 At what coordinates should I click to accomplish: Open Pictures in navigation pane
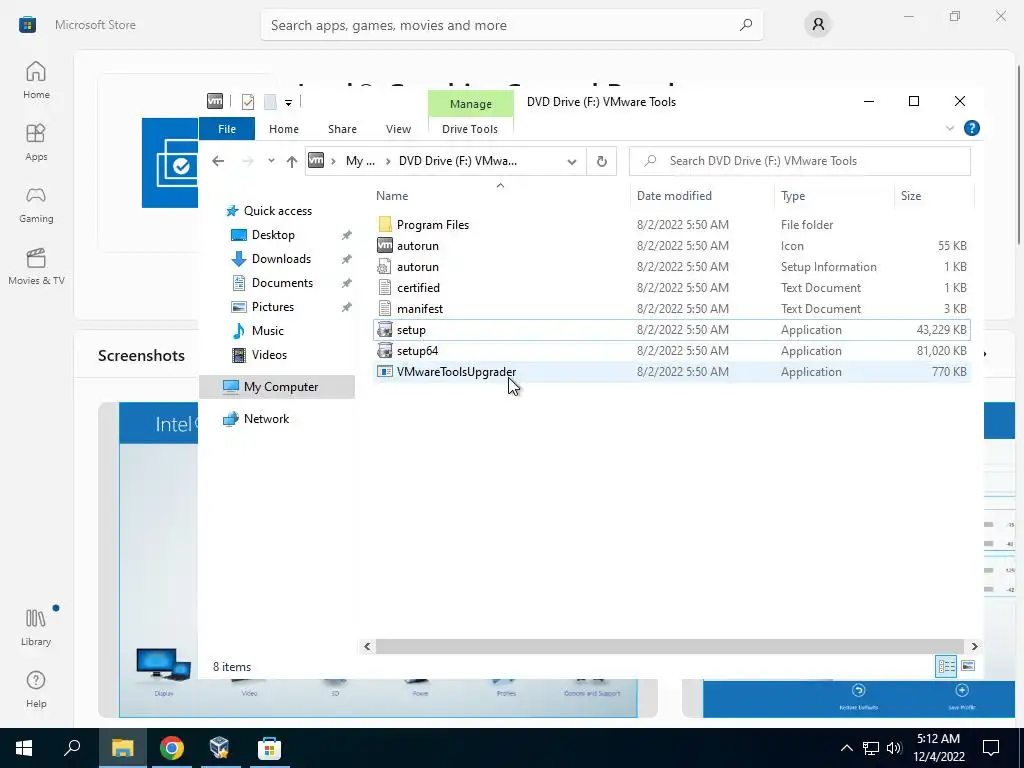click(272, 306)
